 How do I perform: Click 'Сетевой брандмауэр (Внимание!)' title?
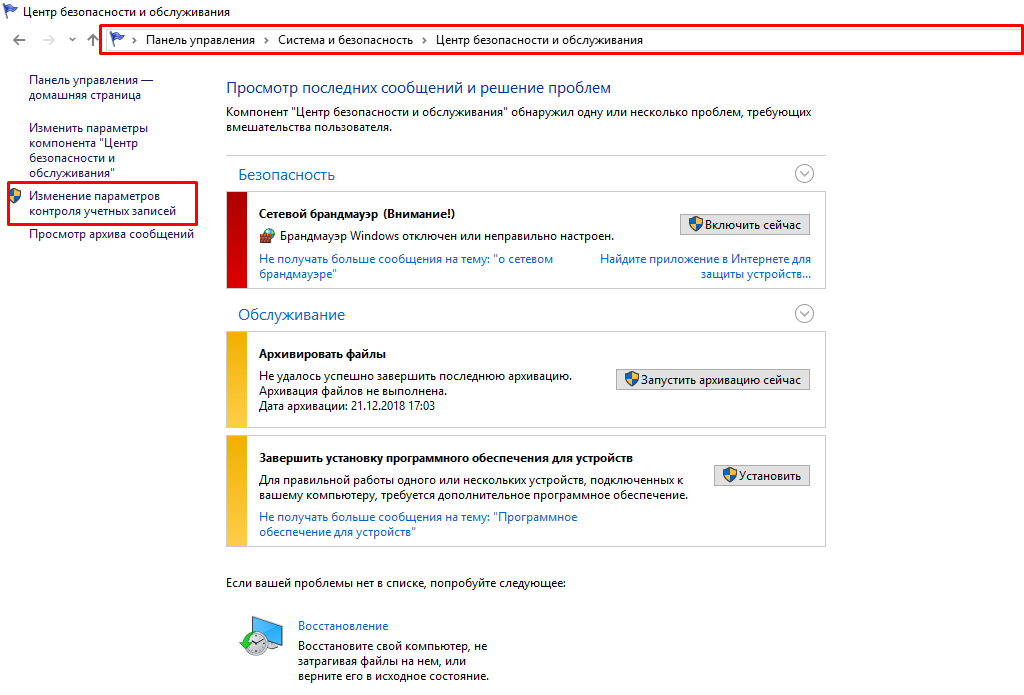357,214
